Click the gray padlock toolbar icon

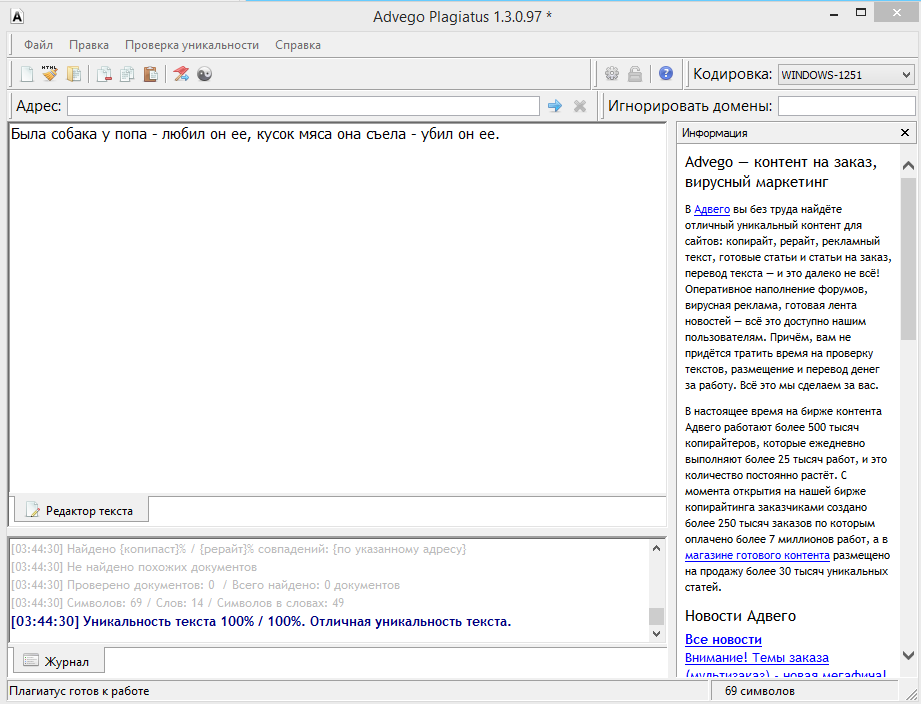tap(635, 74)
